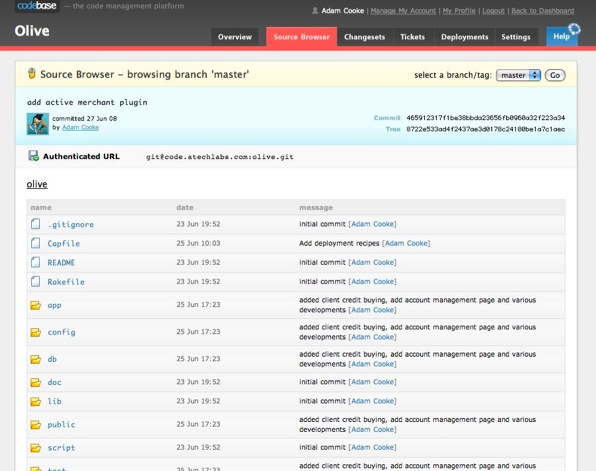Viewport: 596px width, 471px height.
Task: Open the public folder link
Action: pyautogui.click(x=61, y=425)
